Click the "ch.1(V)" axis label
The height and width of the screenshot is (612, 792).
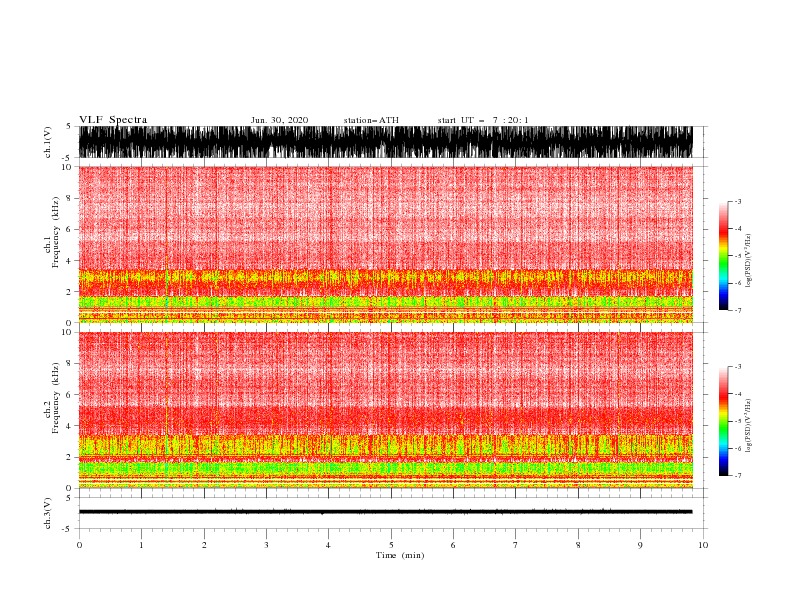click(x=48, y=143)
